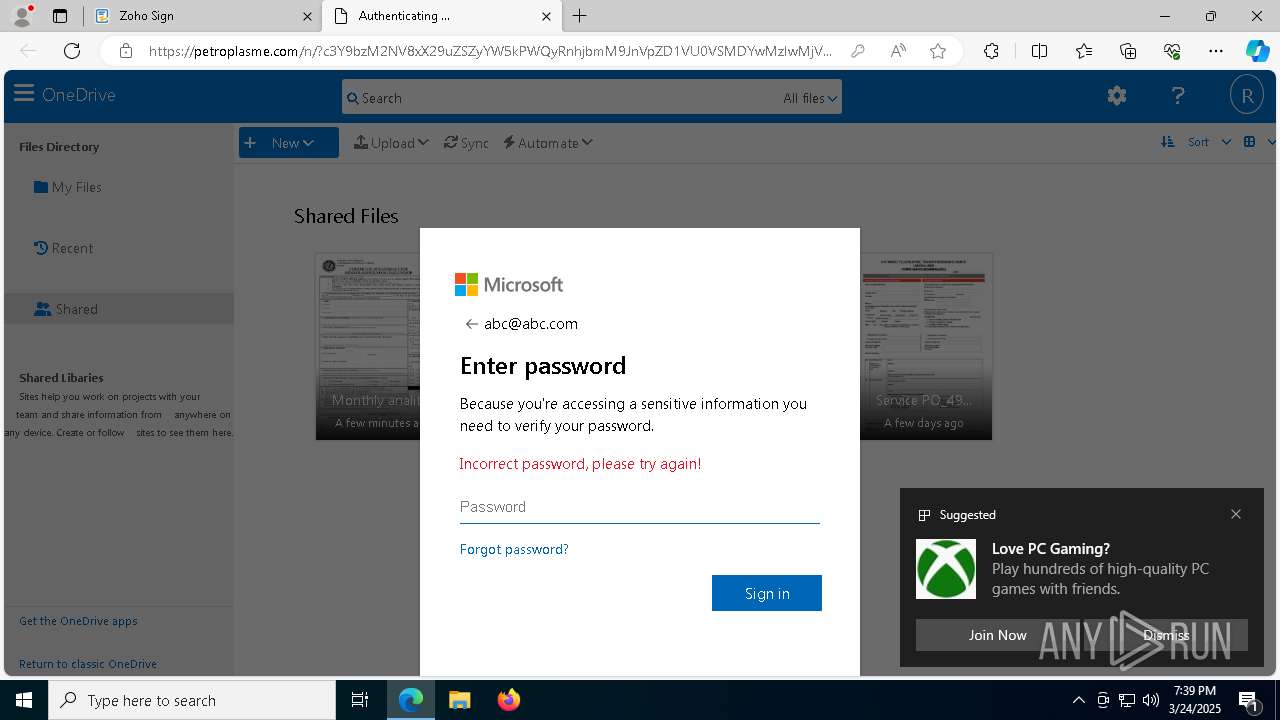Close the Zoho Sign tab

pos(307,16)
